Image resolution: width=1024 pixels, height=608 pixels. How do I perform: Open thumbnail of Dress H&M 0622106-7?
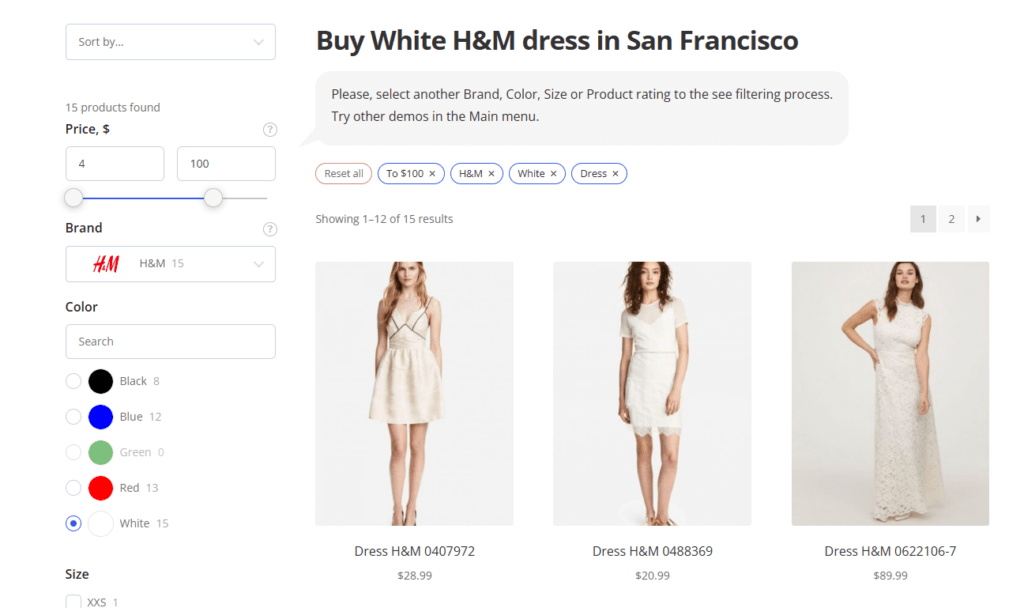[x=890, y=392]
